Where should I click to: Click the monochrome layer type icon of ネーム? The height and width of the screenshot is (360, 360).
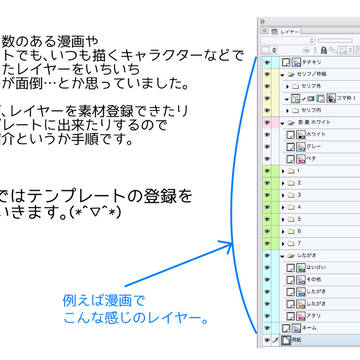(286, 328)
